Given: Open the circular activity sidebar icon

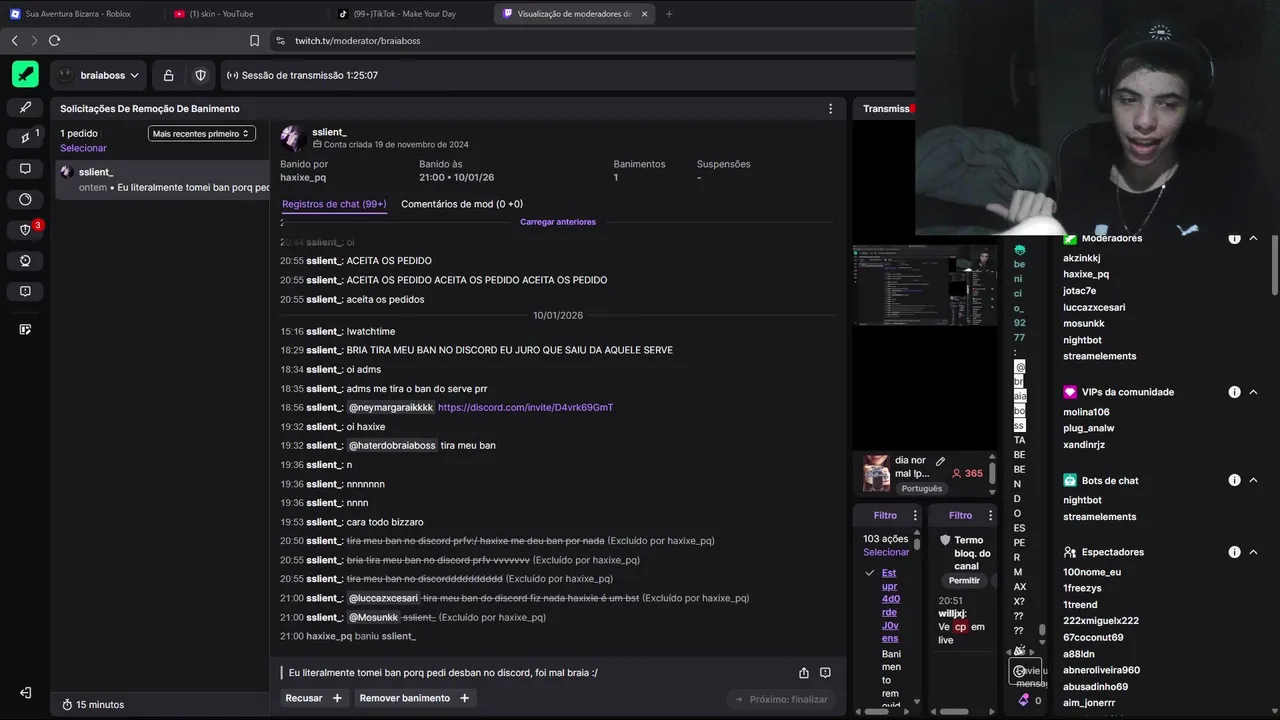Looking at the screenshot, I should (x=25, y=199).
